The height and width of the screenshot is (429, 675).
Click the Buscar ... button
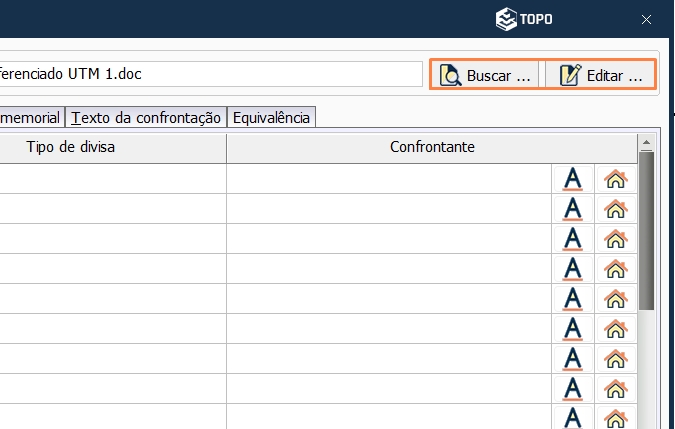[x=485, y=75]
